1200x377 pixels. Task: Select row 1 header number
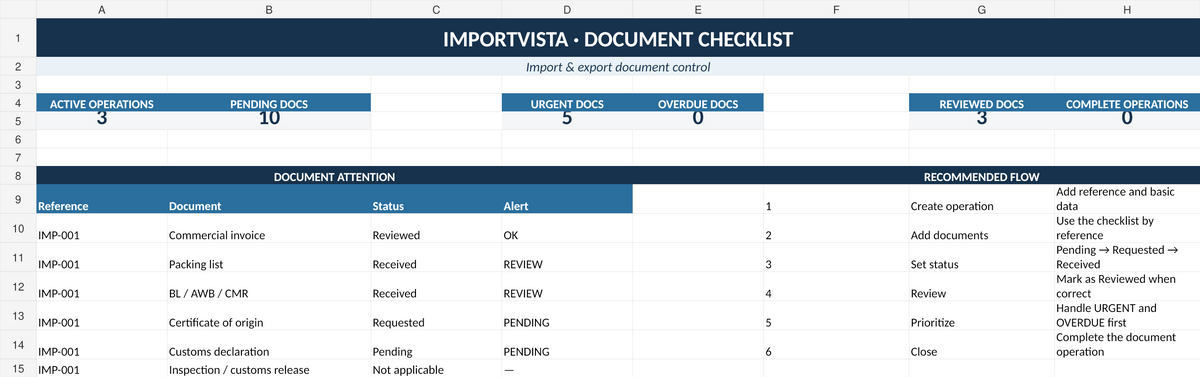[18, 39]
